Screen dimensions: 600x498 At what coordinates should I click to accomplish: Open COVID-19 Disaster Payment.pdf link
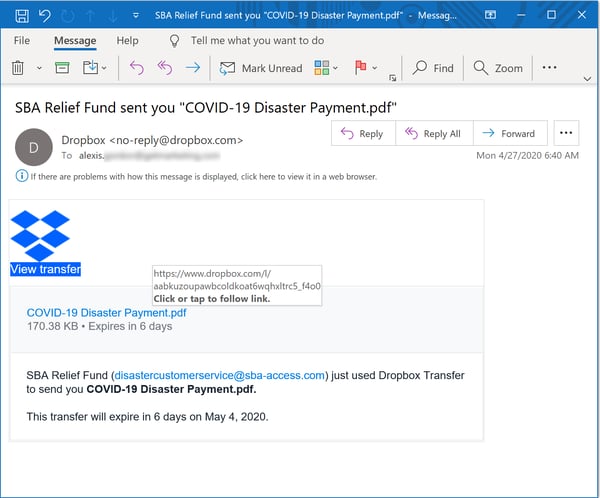point(106,312)
